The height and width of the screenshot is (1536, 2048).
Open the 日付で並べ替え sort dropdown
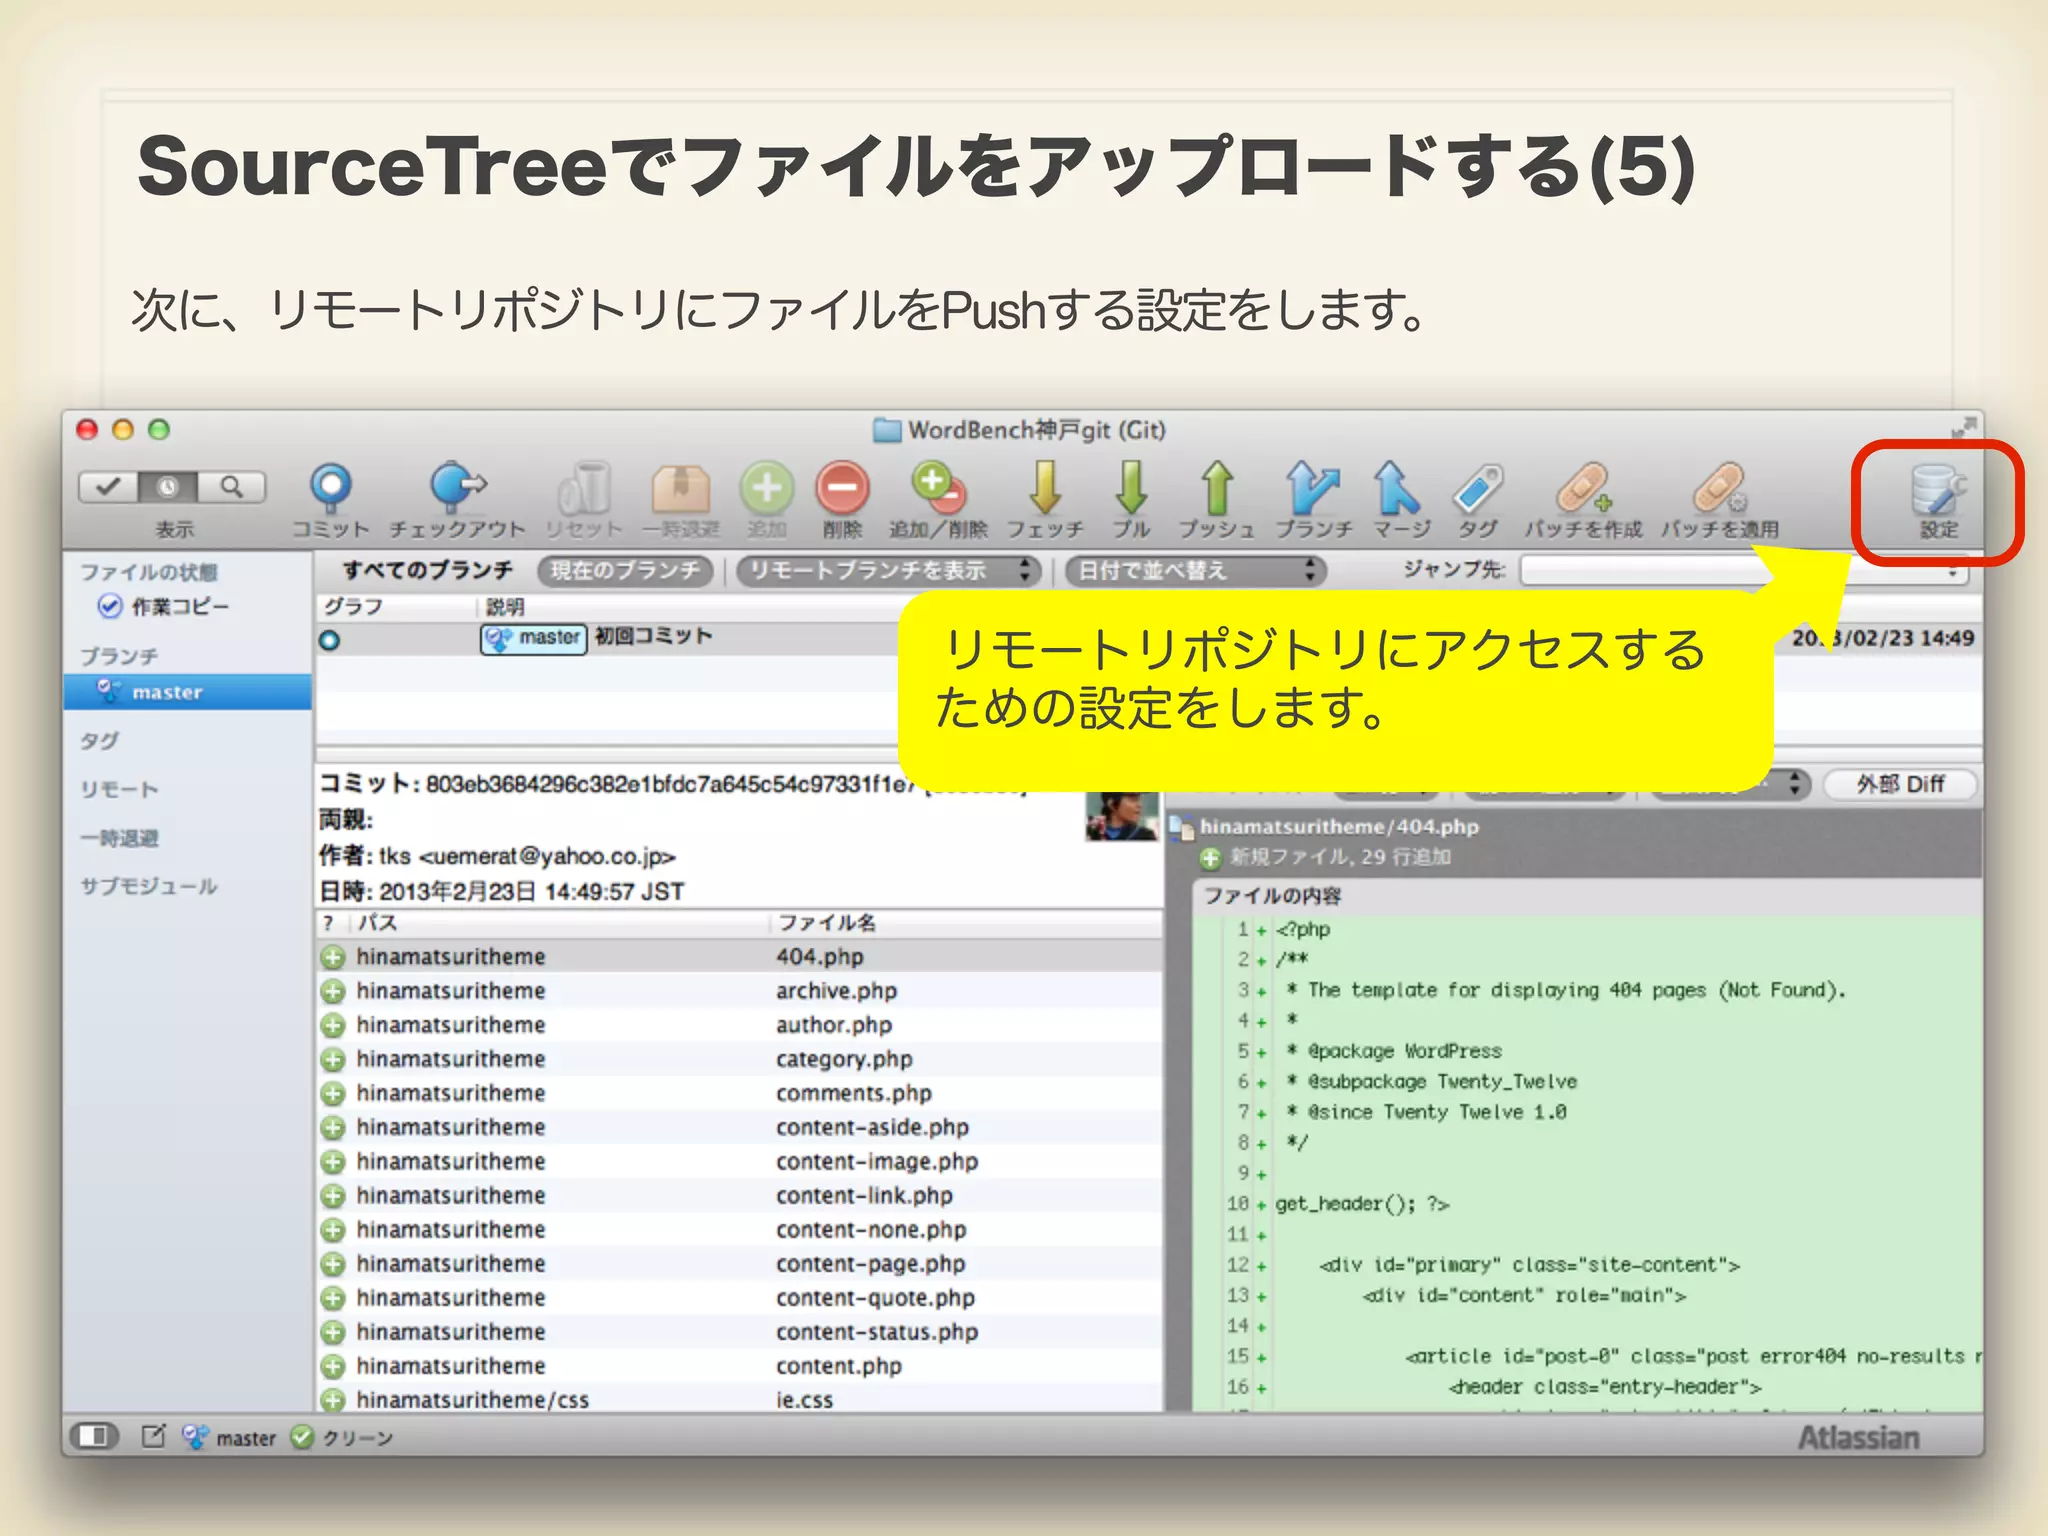[1194, 571]
